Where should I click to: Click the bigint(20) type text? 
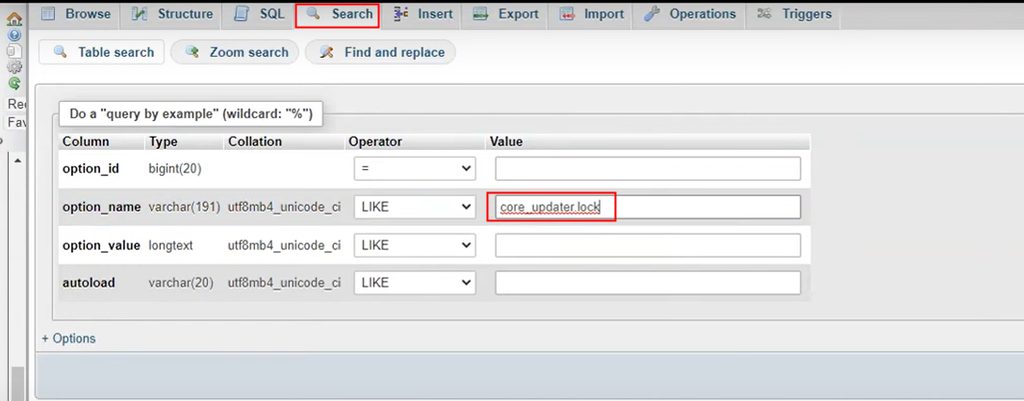(x=175, y=168)
